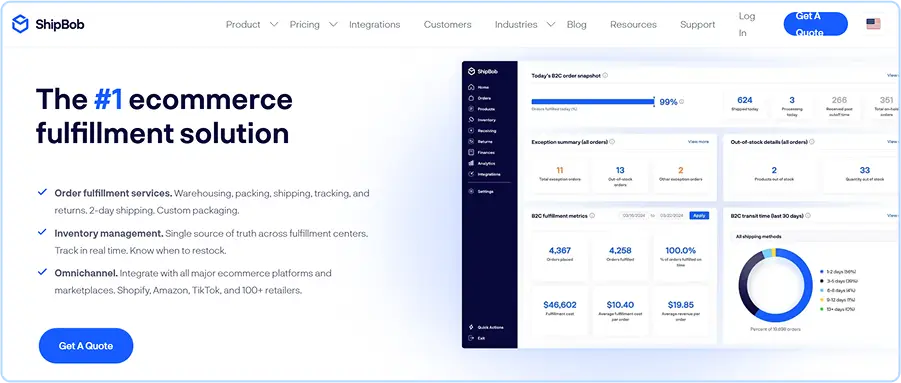Image resolution: width=901 pixels, height=383 pixels.
Task: Click Apply button in B2C fulfillment metrics
Action: click(699, 216)
